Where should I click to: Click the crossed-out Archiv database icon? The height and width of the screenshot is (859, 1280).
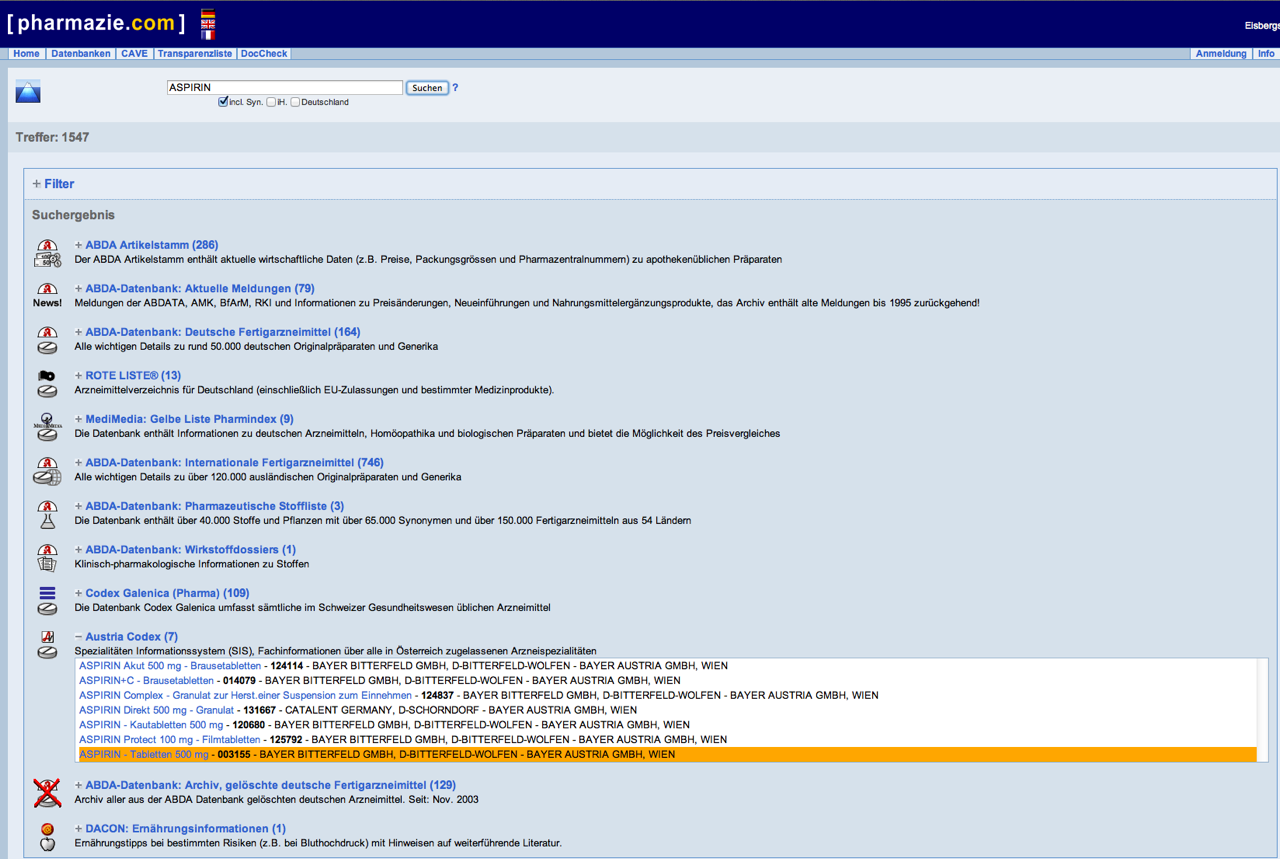coord(47,793)
